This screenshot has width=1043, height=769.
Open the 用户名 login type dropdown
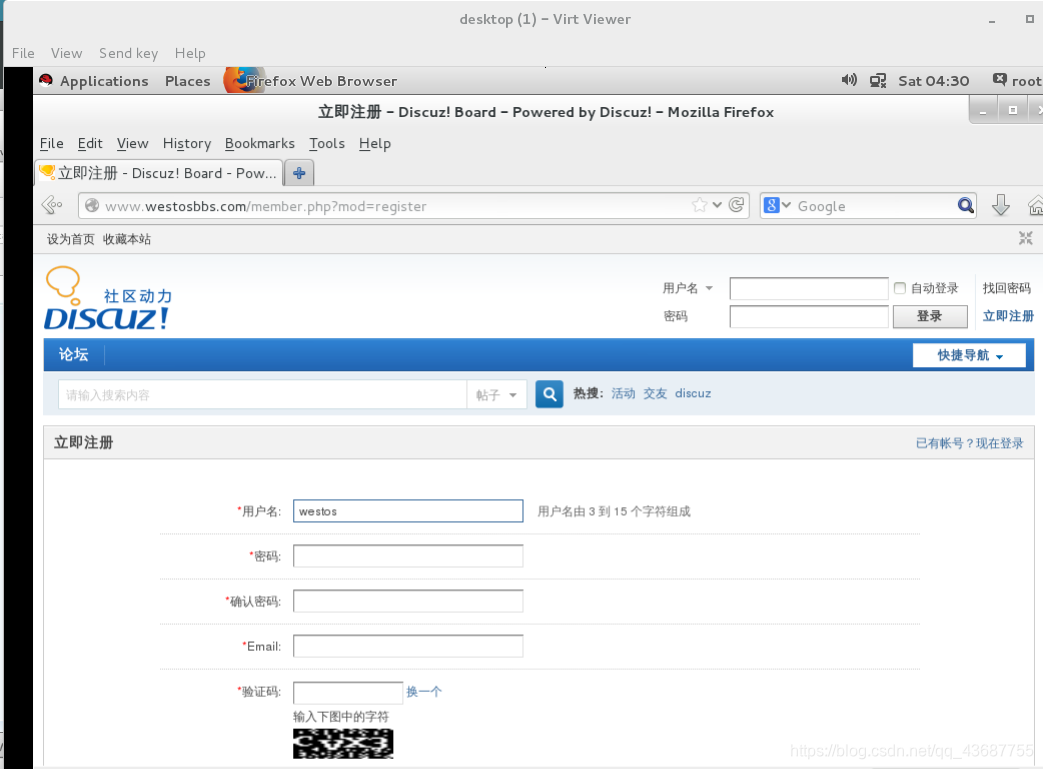point(688,288)
